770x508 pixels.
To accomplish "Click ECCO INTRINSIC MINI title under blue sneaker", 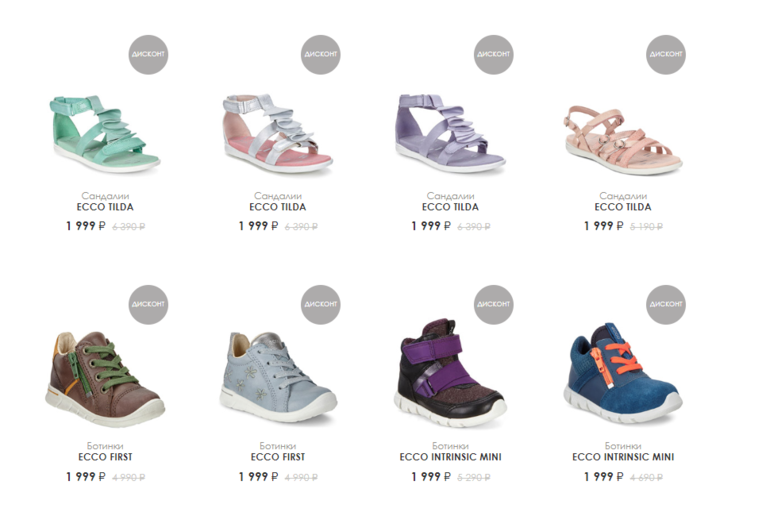I will [x=623, y=457].
